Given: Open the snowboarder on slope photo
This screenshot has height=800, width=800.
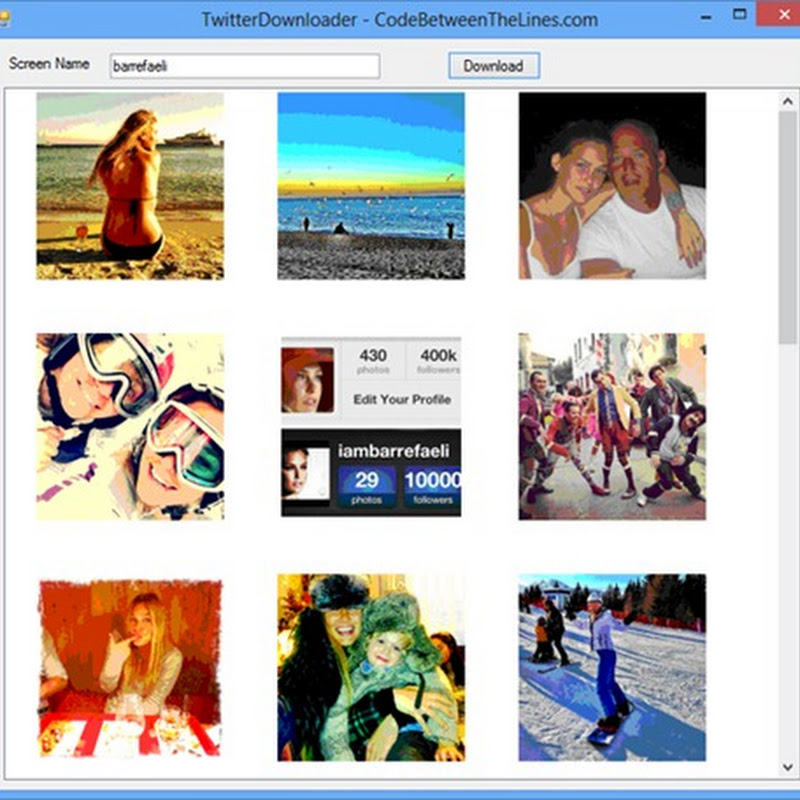Looking at the screenshot, I should (x=612, y=667).
